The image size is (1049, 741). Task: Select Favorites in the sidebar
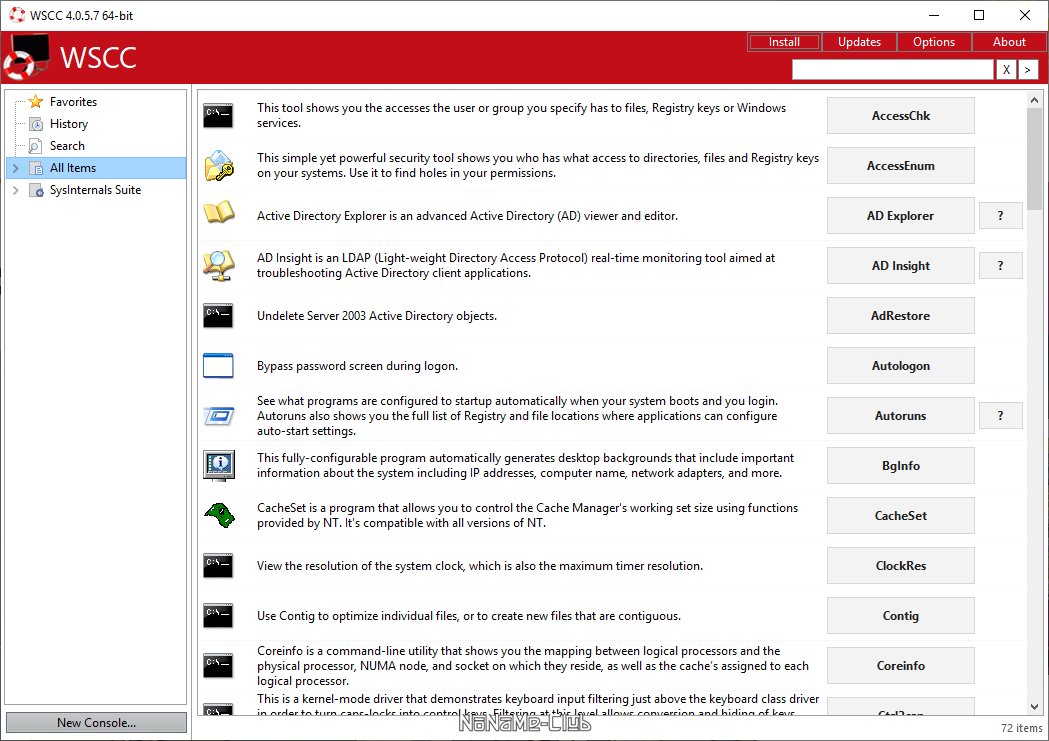[x=73, y=102]
